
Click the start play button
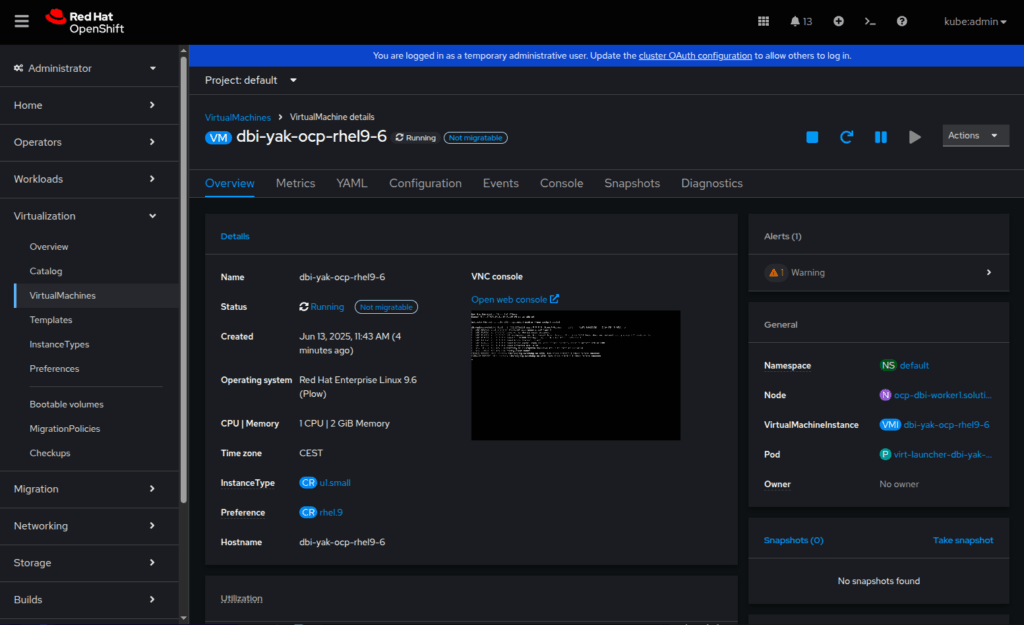[x=915, y=137]
